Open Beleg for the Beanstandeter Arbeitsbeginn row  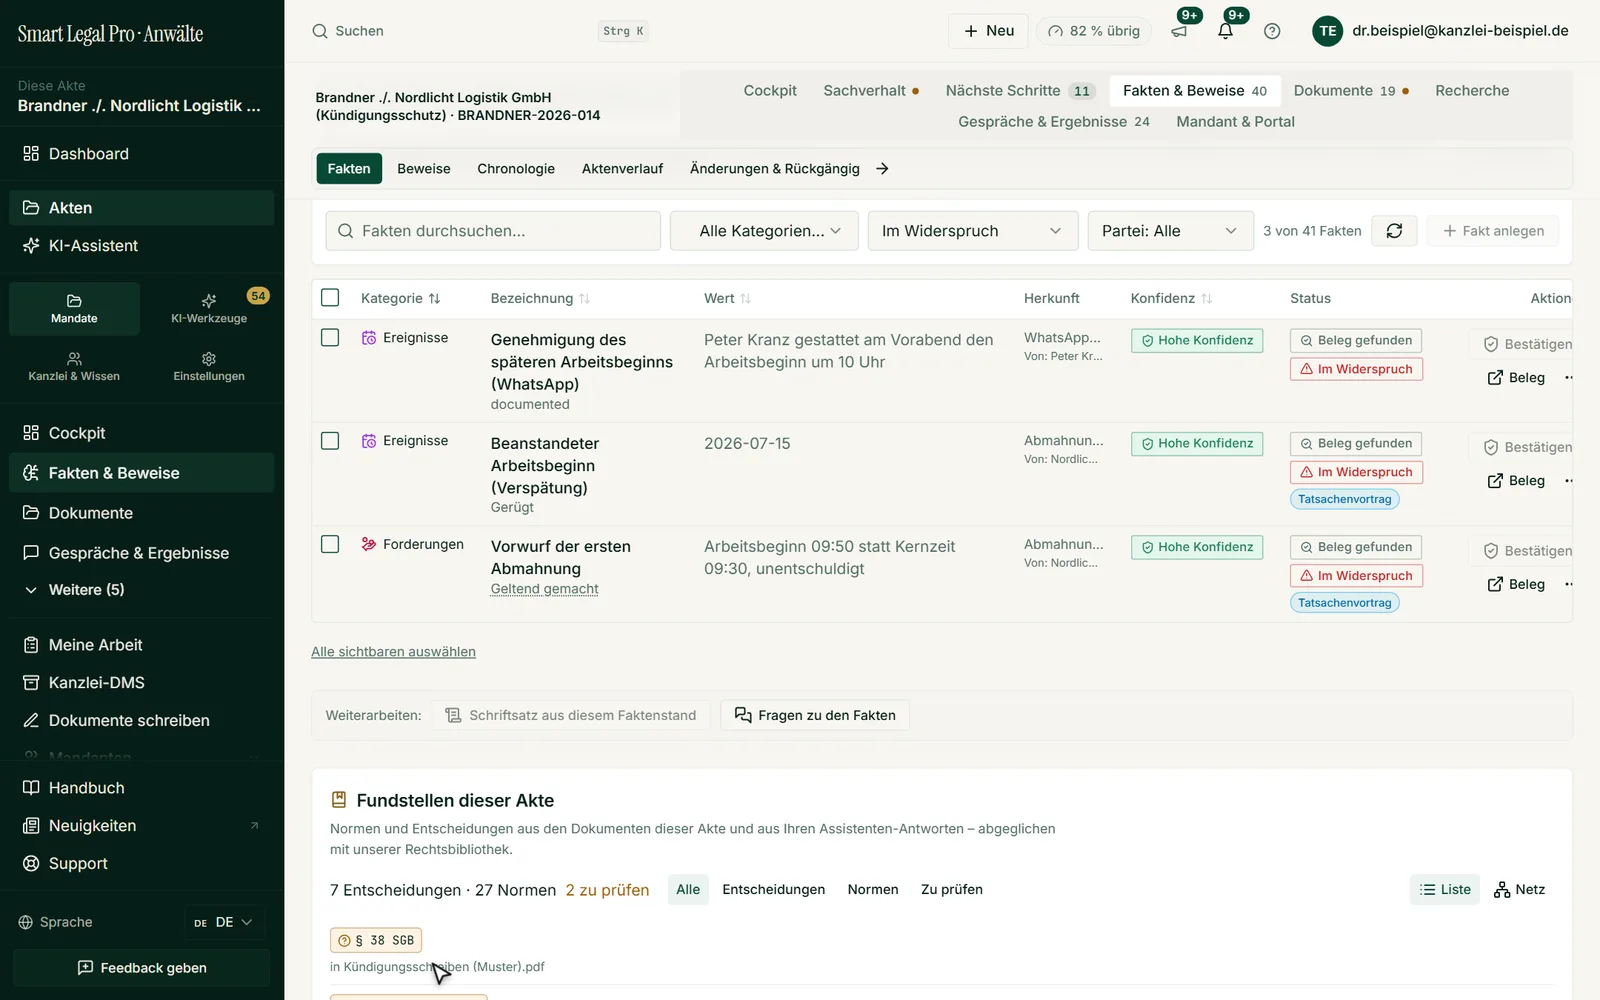point(1516,481)
